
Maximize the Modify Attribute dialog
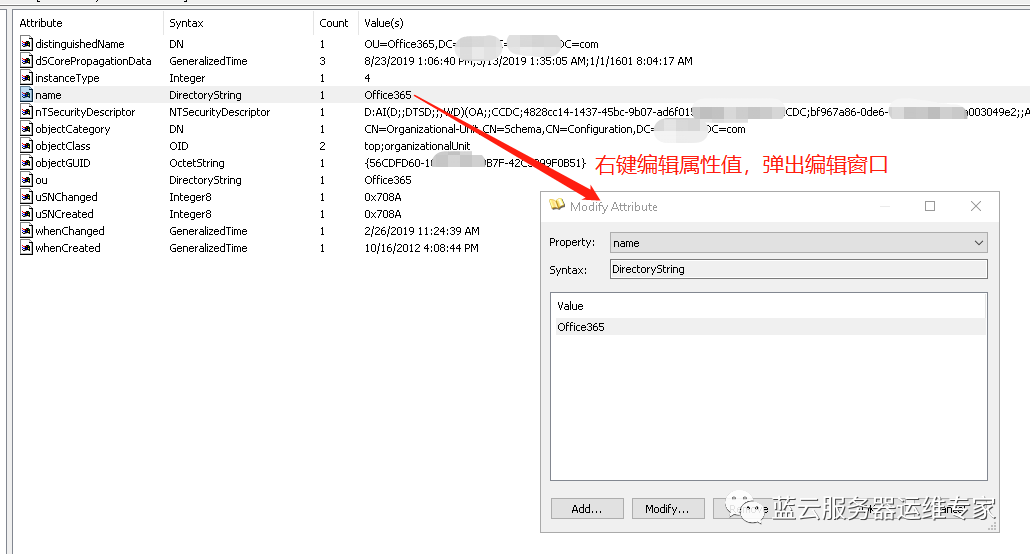point(930,206)
